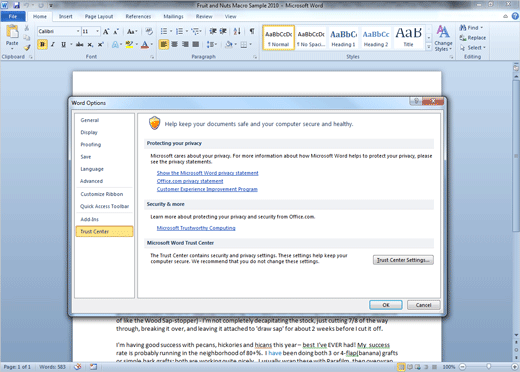Screen dimensions: 520x372
Task: Open Trust Center Settings
Action: pos(403,260)
